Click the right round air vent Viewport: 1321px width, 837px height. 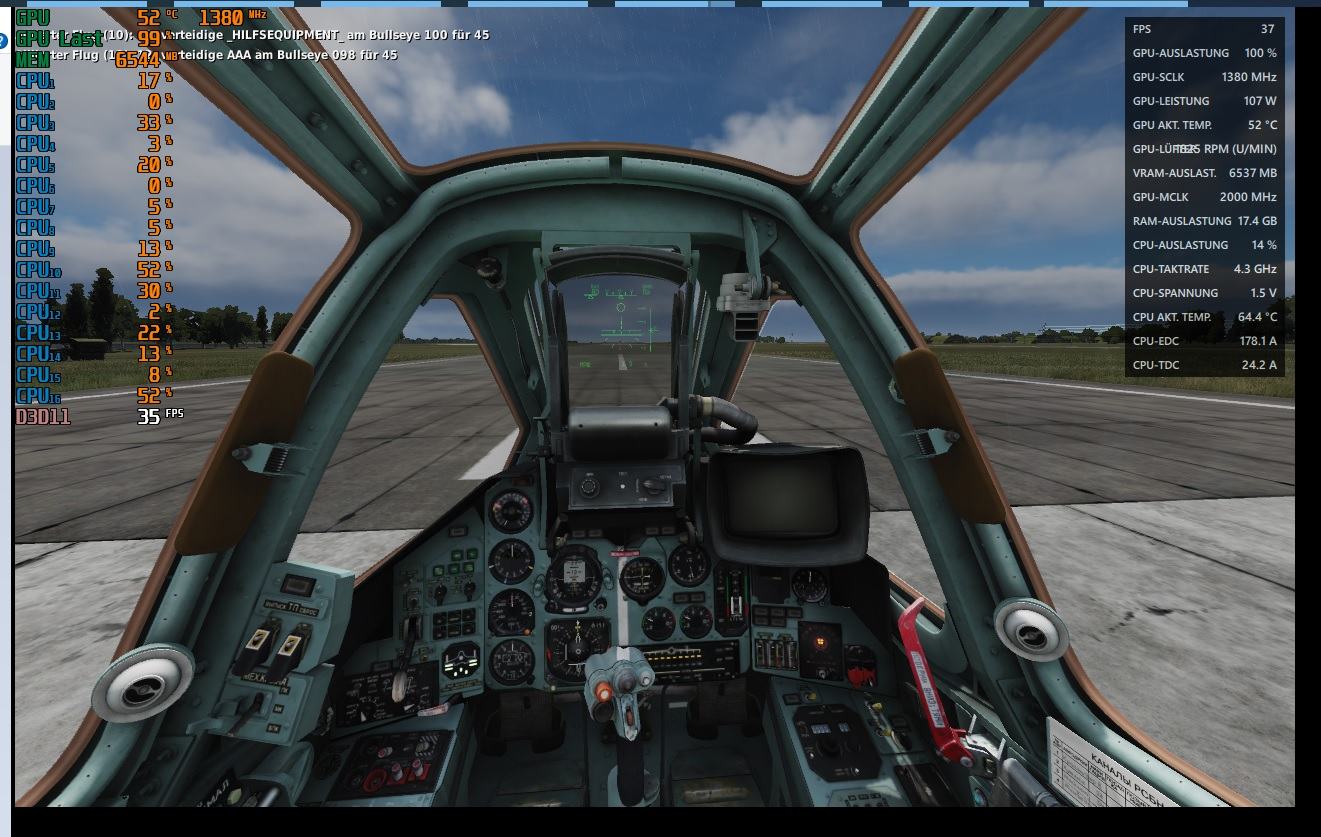click(x=1030, y=629)
